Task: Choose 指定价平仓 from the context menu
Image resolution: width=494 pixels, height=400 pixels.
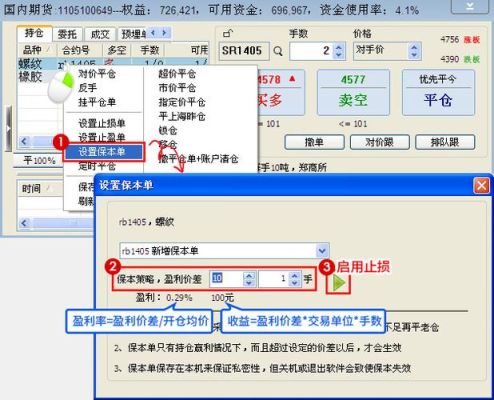Action: tap(182, 102)
